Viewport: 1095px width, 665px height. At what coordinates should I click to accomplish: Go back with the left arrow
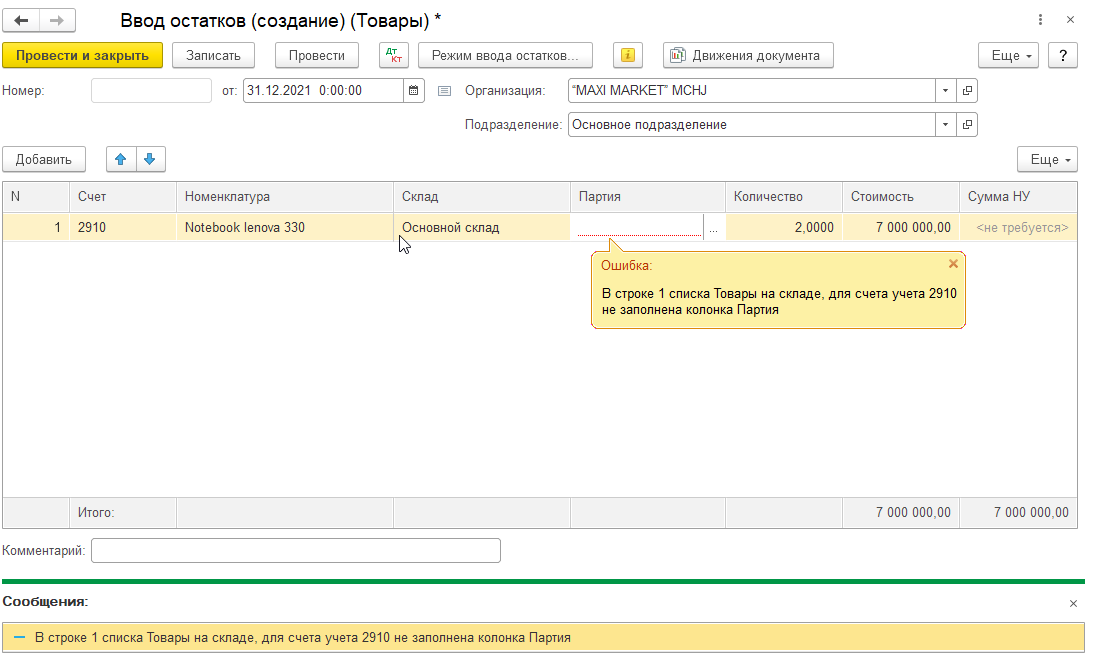click(x=21, y=20)
